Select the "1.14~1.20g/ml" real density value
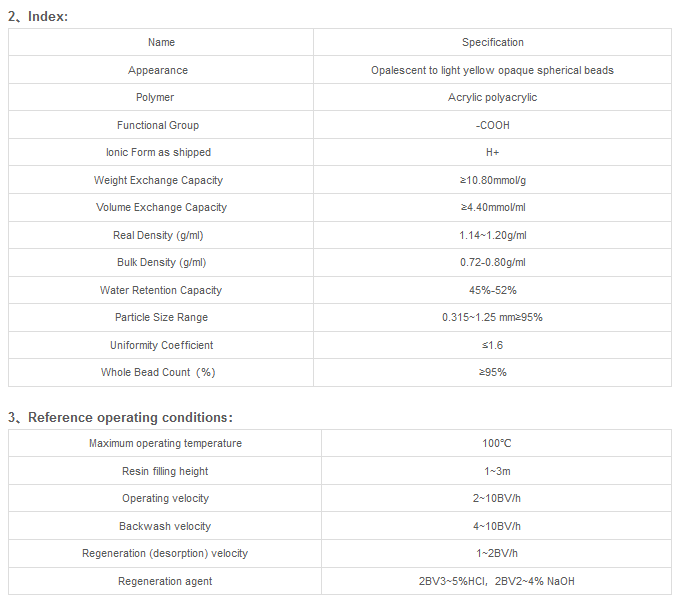 492,235
